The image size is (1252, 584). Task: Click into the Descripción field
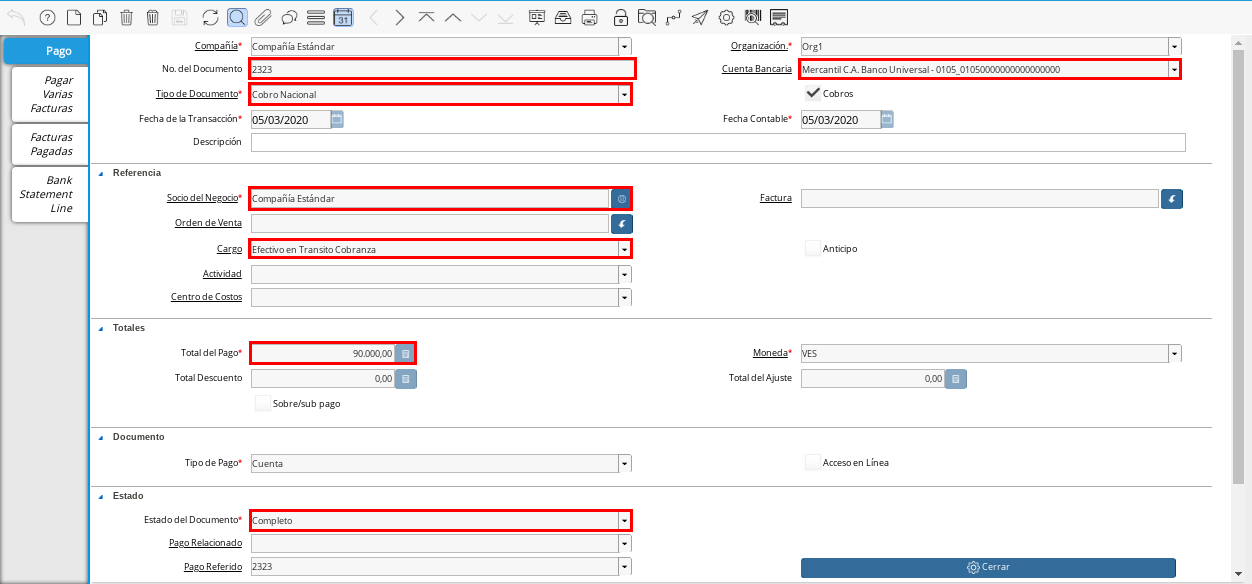tap(718, 142)
